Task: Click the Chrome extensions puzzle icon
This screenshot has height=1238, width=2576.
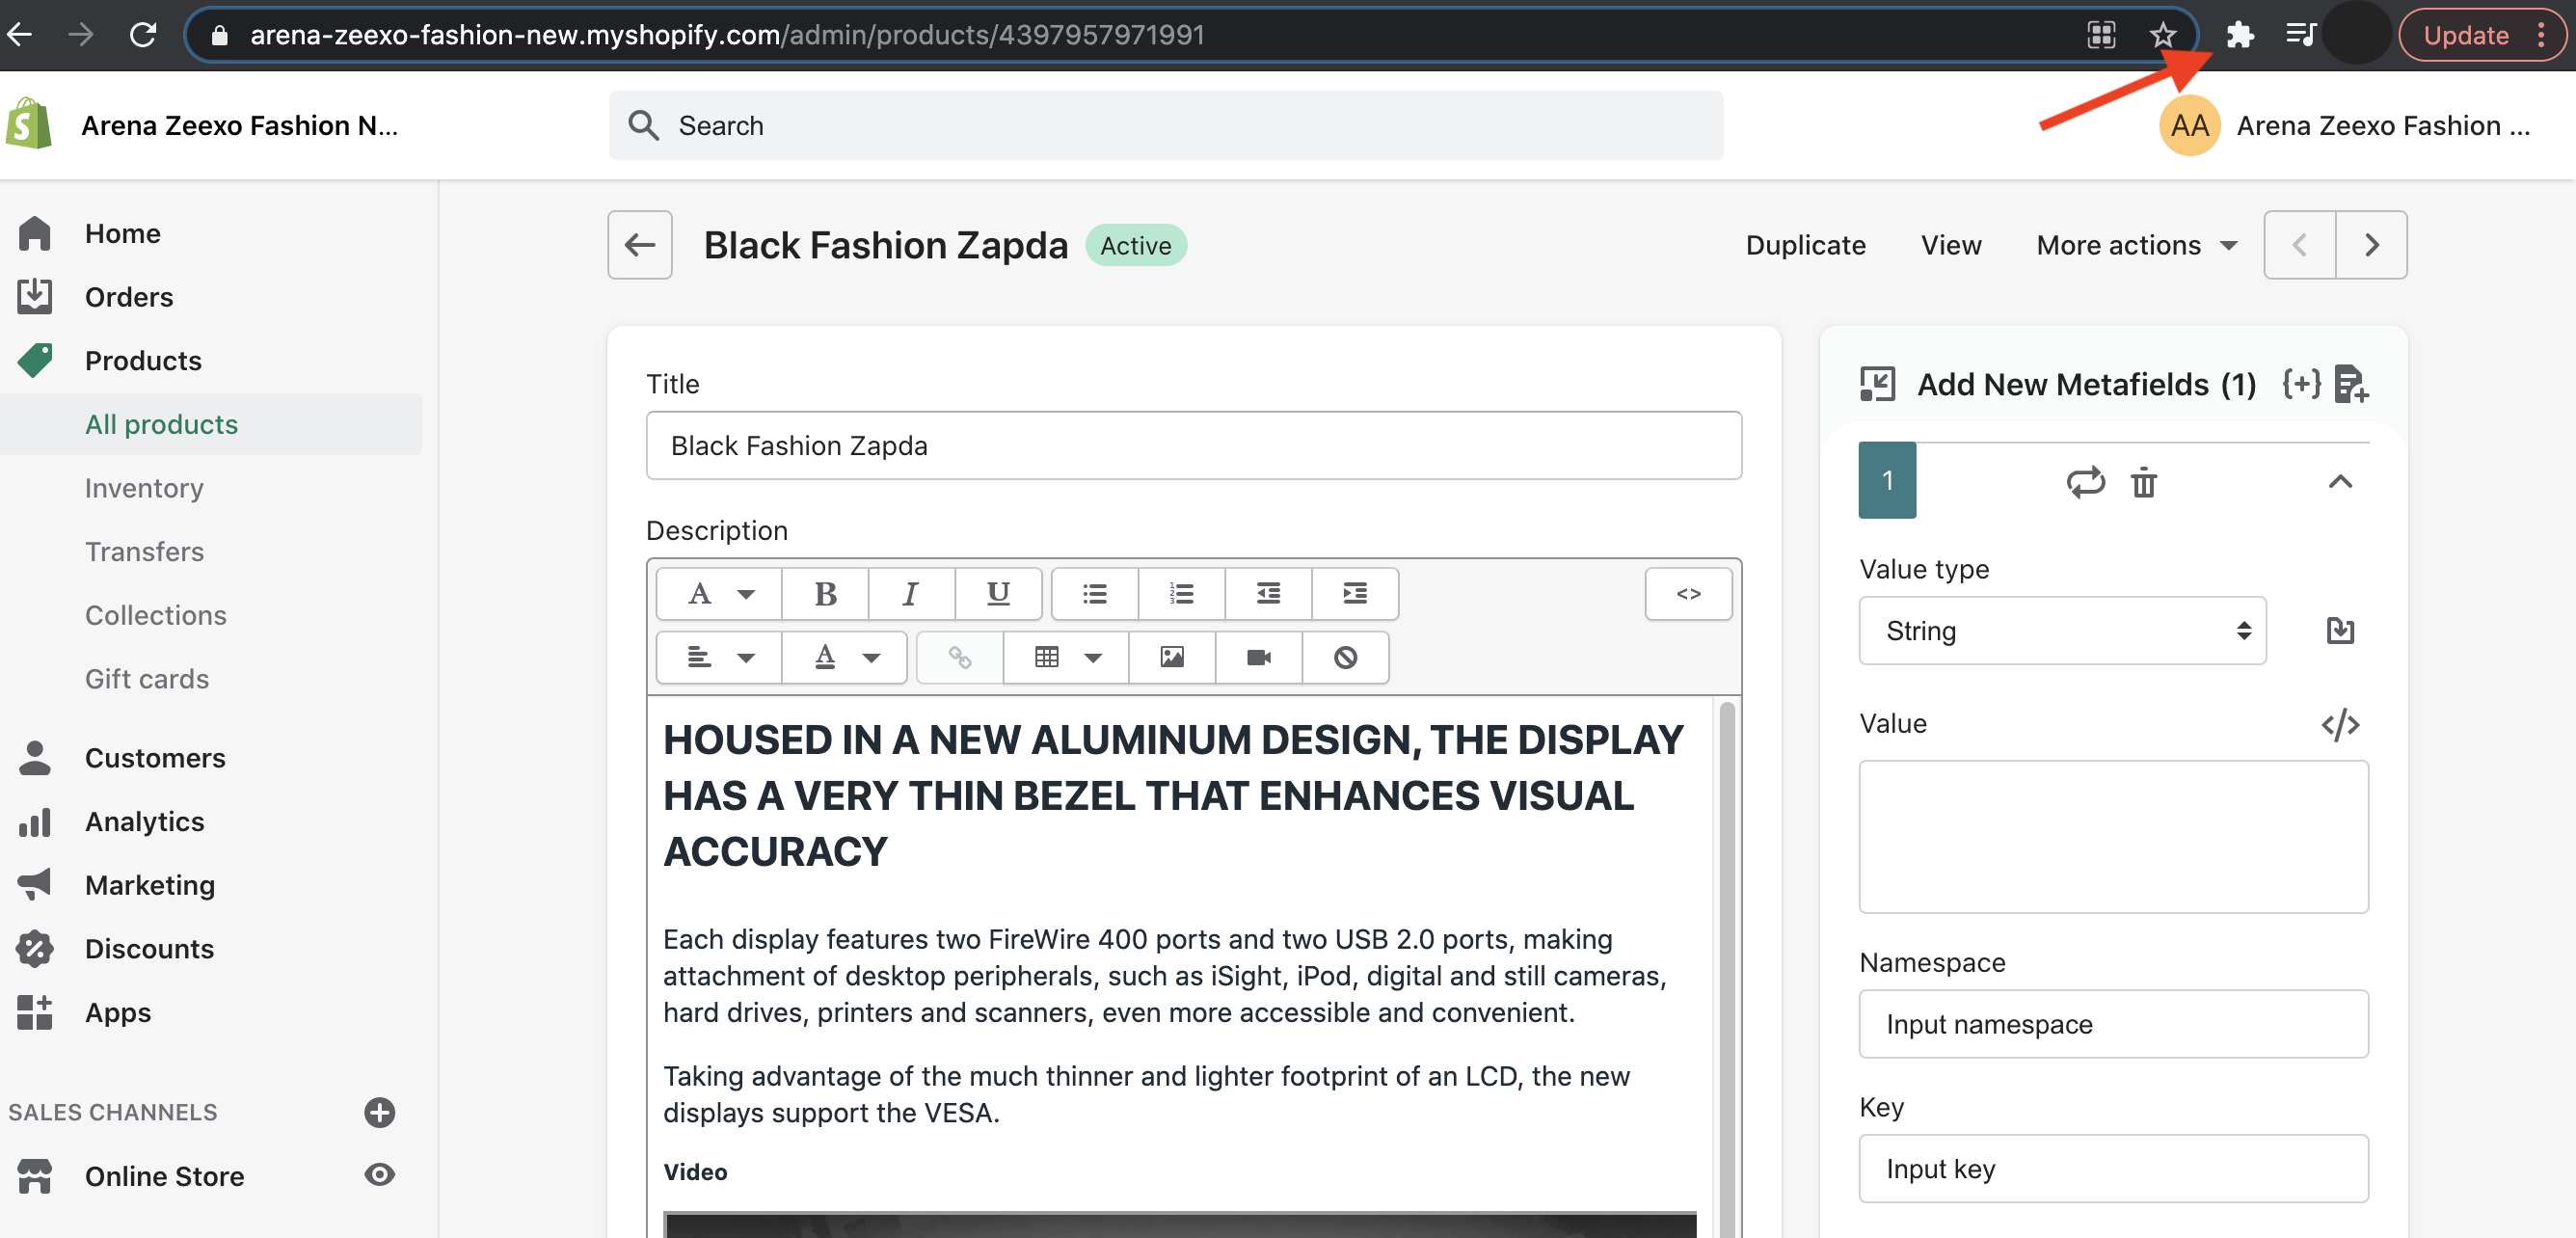Action: [2240, 35]
